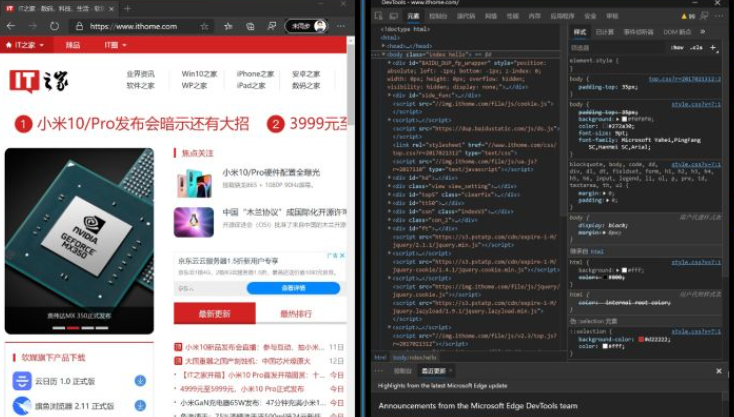The width and height of the screenshot is (734, 417).
Task: Download 云日历 1.0 with its arrow icon
Action: coord(140,381)
